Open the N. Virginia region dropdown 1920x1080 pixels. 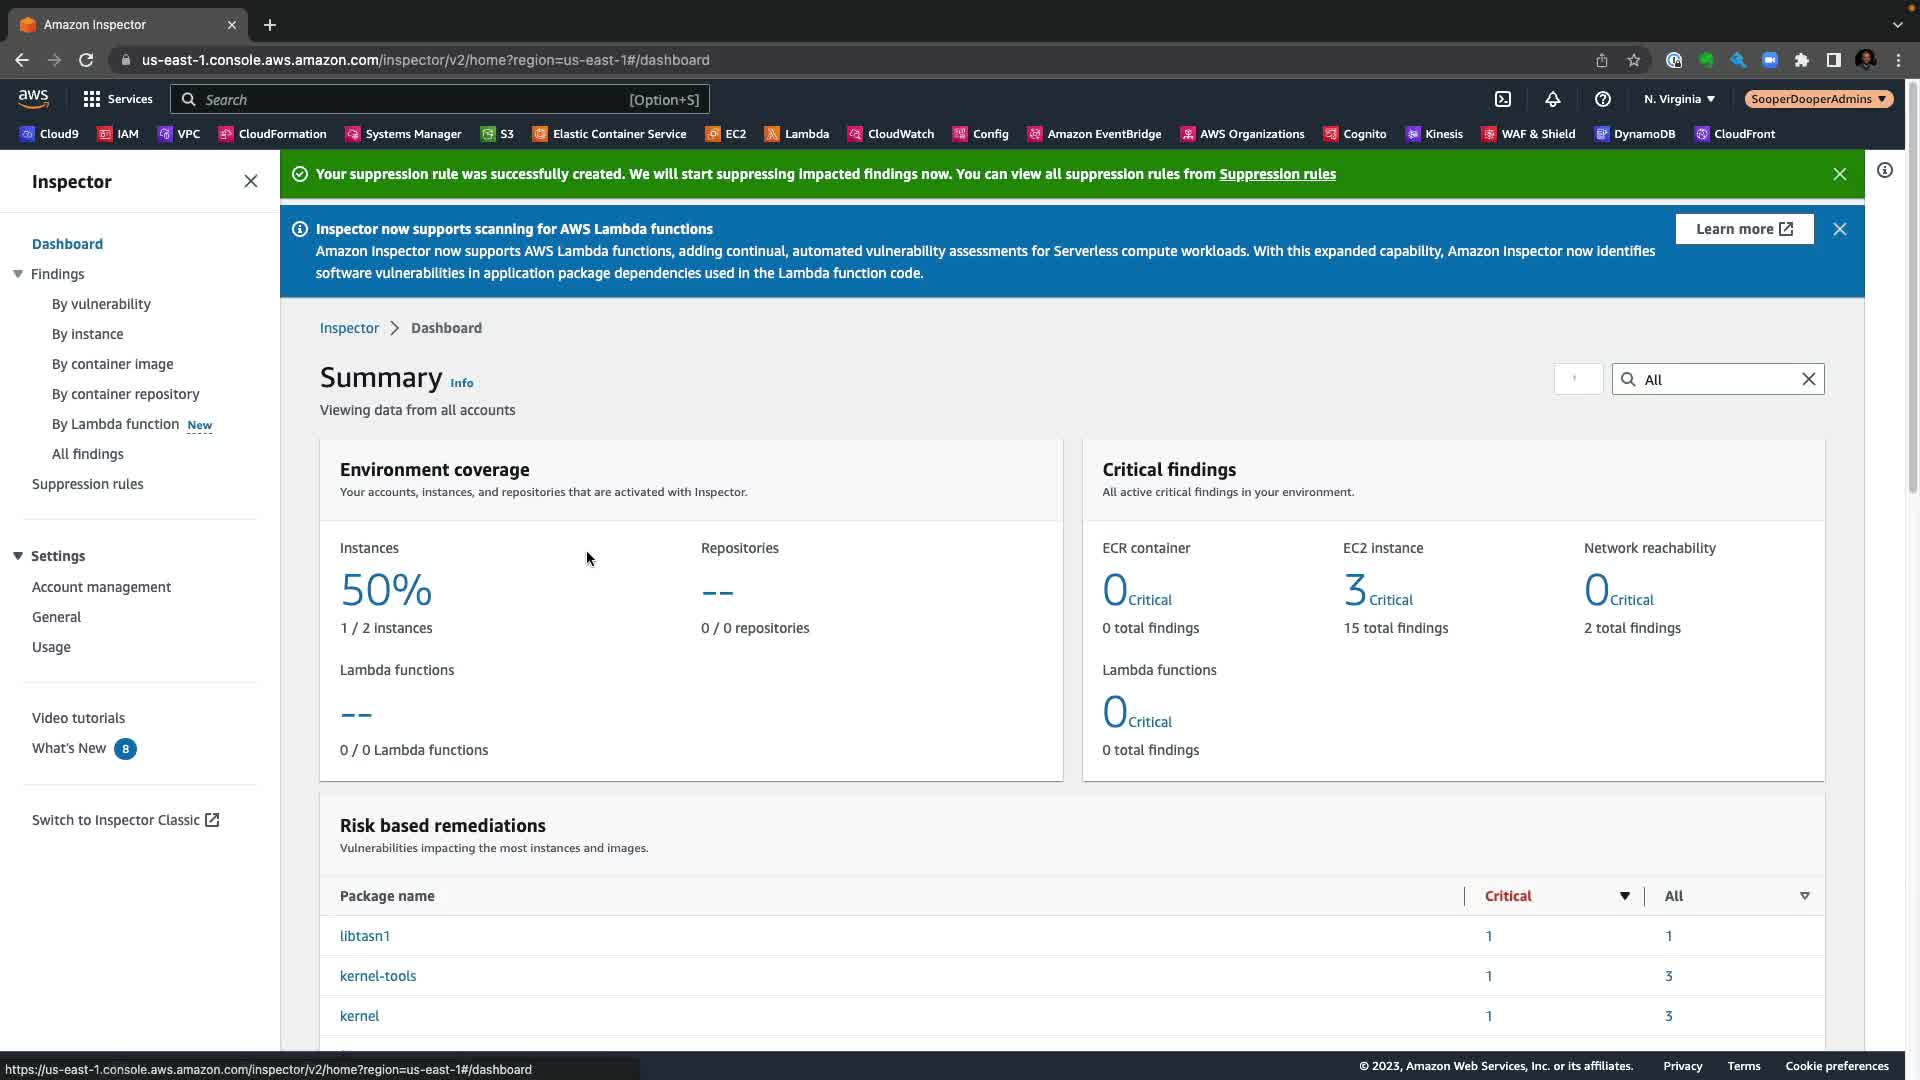(x=1679, y=99)
